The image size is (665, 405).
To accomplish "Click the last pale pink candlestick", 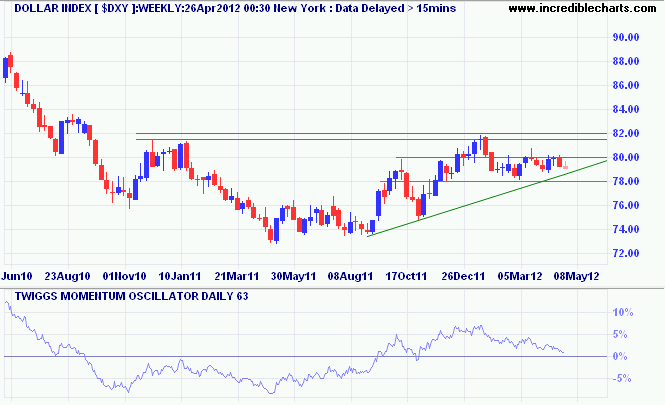I will click(x=565, y=166).
